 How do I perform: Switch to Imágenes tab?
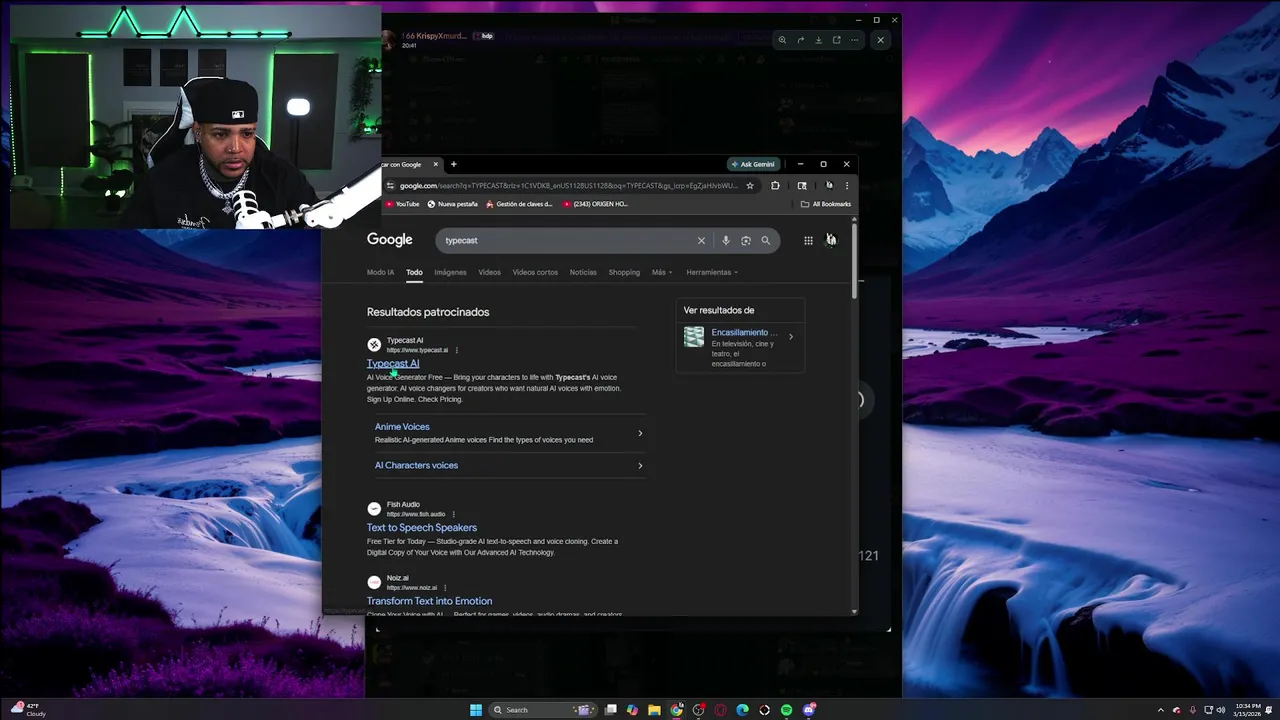tap(450, 272)
